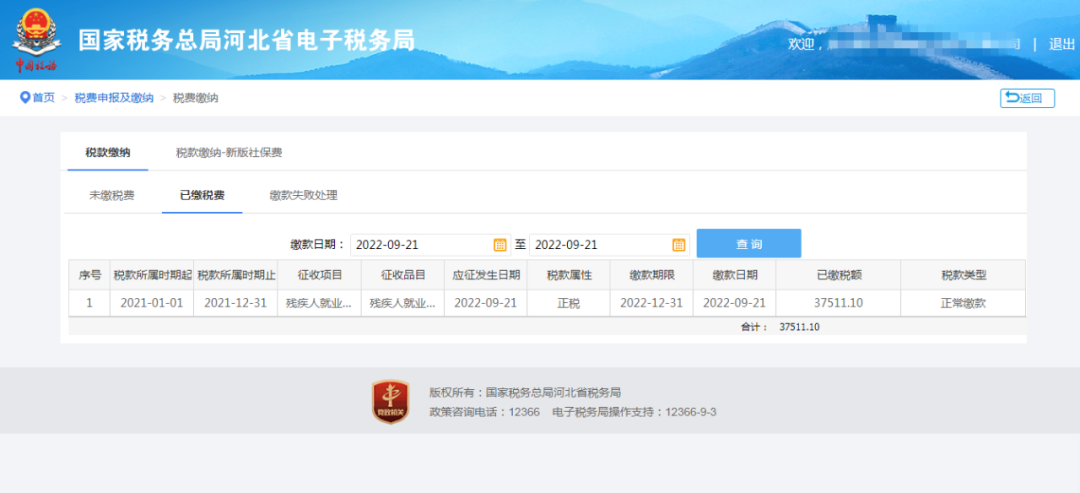This screenshot has width=1080, height=493.
Task: Focus the start date field 2022-09-21
Action: [x=430, y=244]
